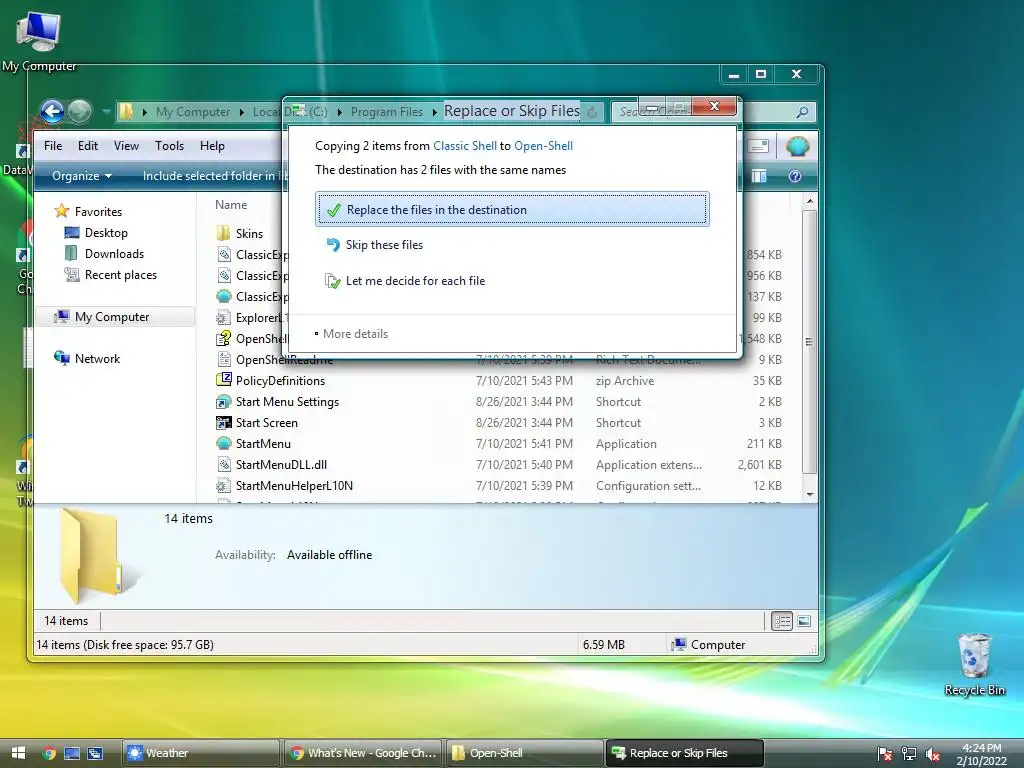1024x768 pixels.
Task: Switch to the Open-Shell taskbar button
Action: click(524, 753)
